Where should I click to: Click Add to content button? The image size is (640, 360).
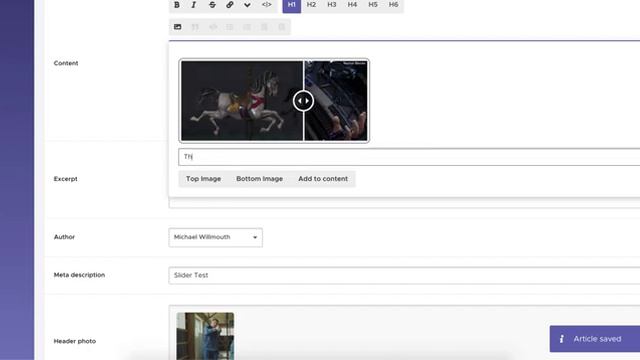323,179
